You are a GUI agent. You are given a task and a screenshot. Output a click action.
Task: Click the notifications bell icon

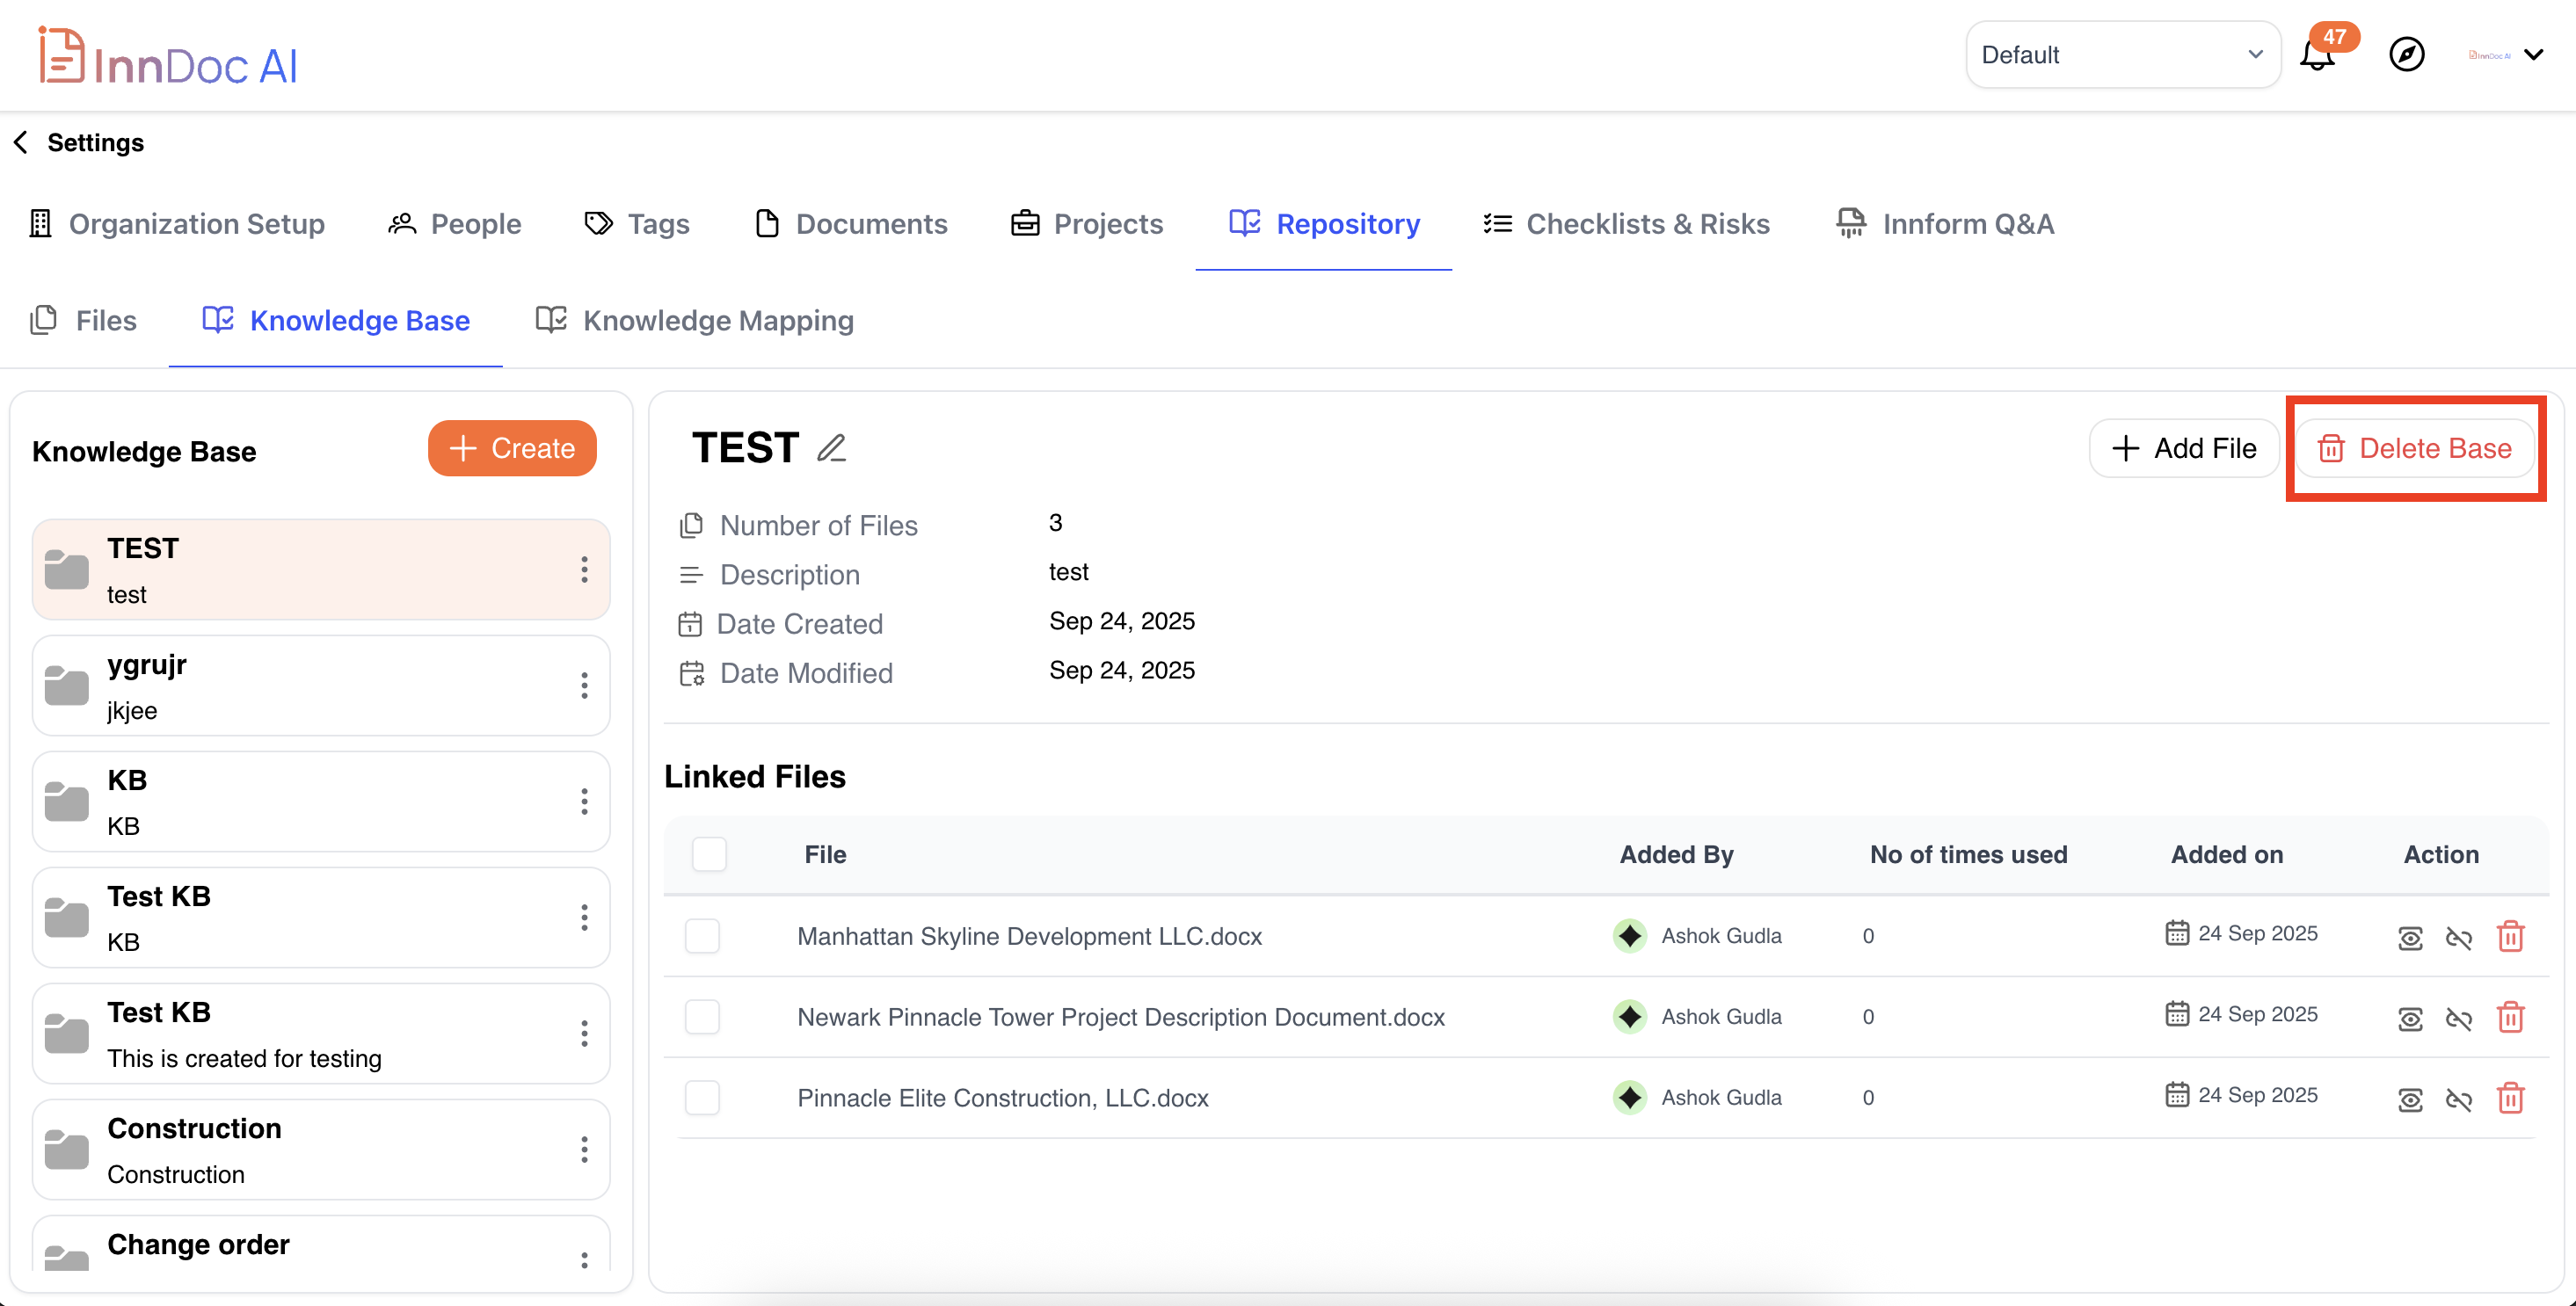coord(2316,56)
